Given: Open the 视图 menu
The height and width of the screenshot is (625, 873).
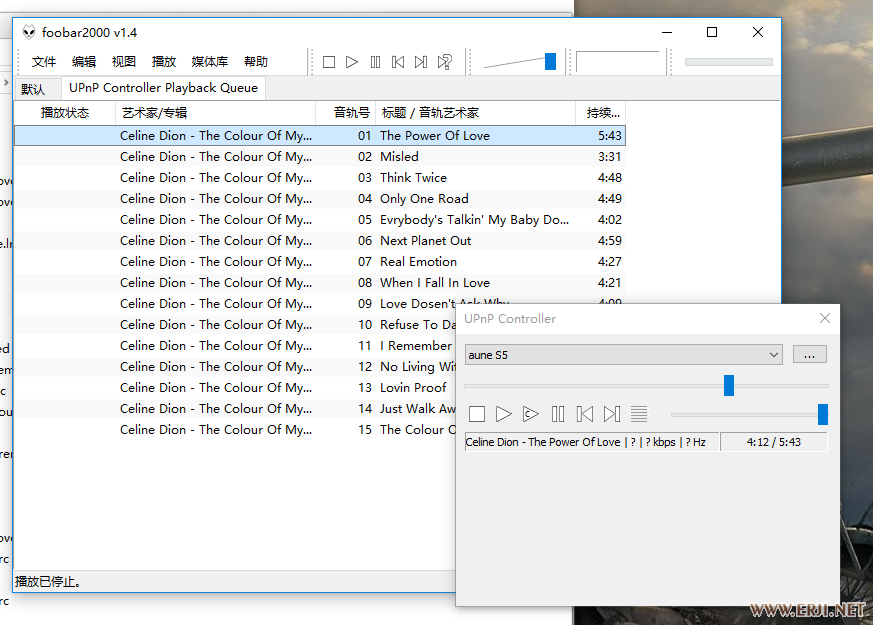Looking at the screenshot, I should click(x=124, y=62).
